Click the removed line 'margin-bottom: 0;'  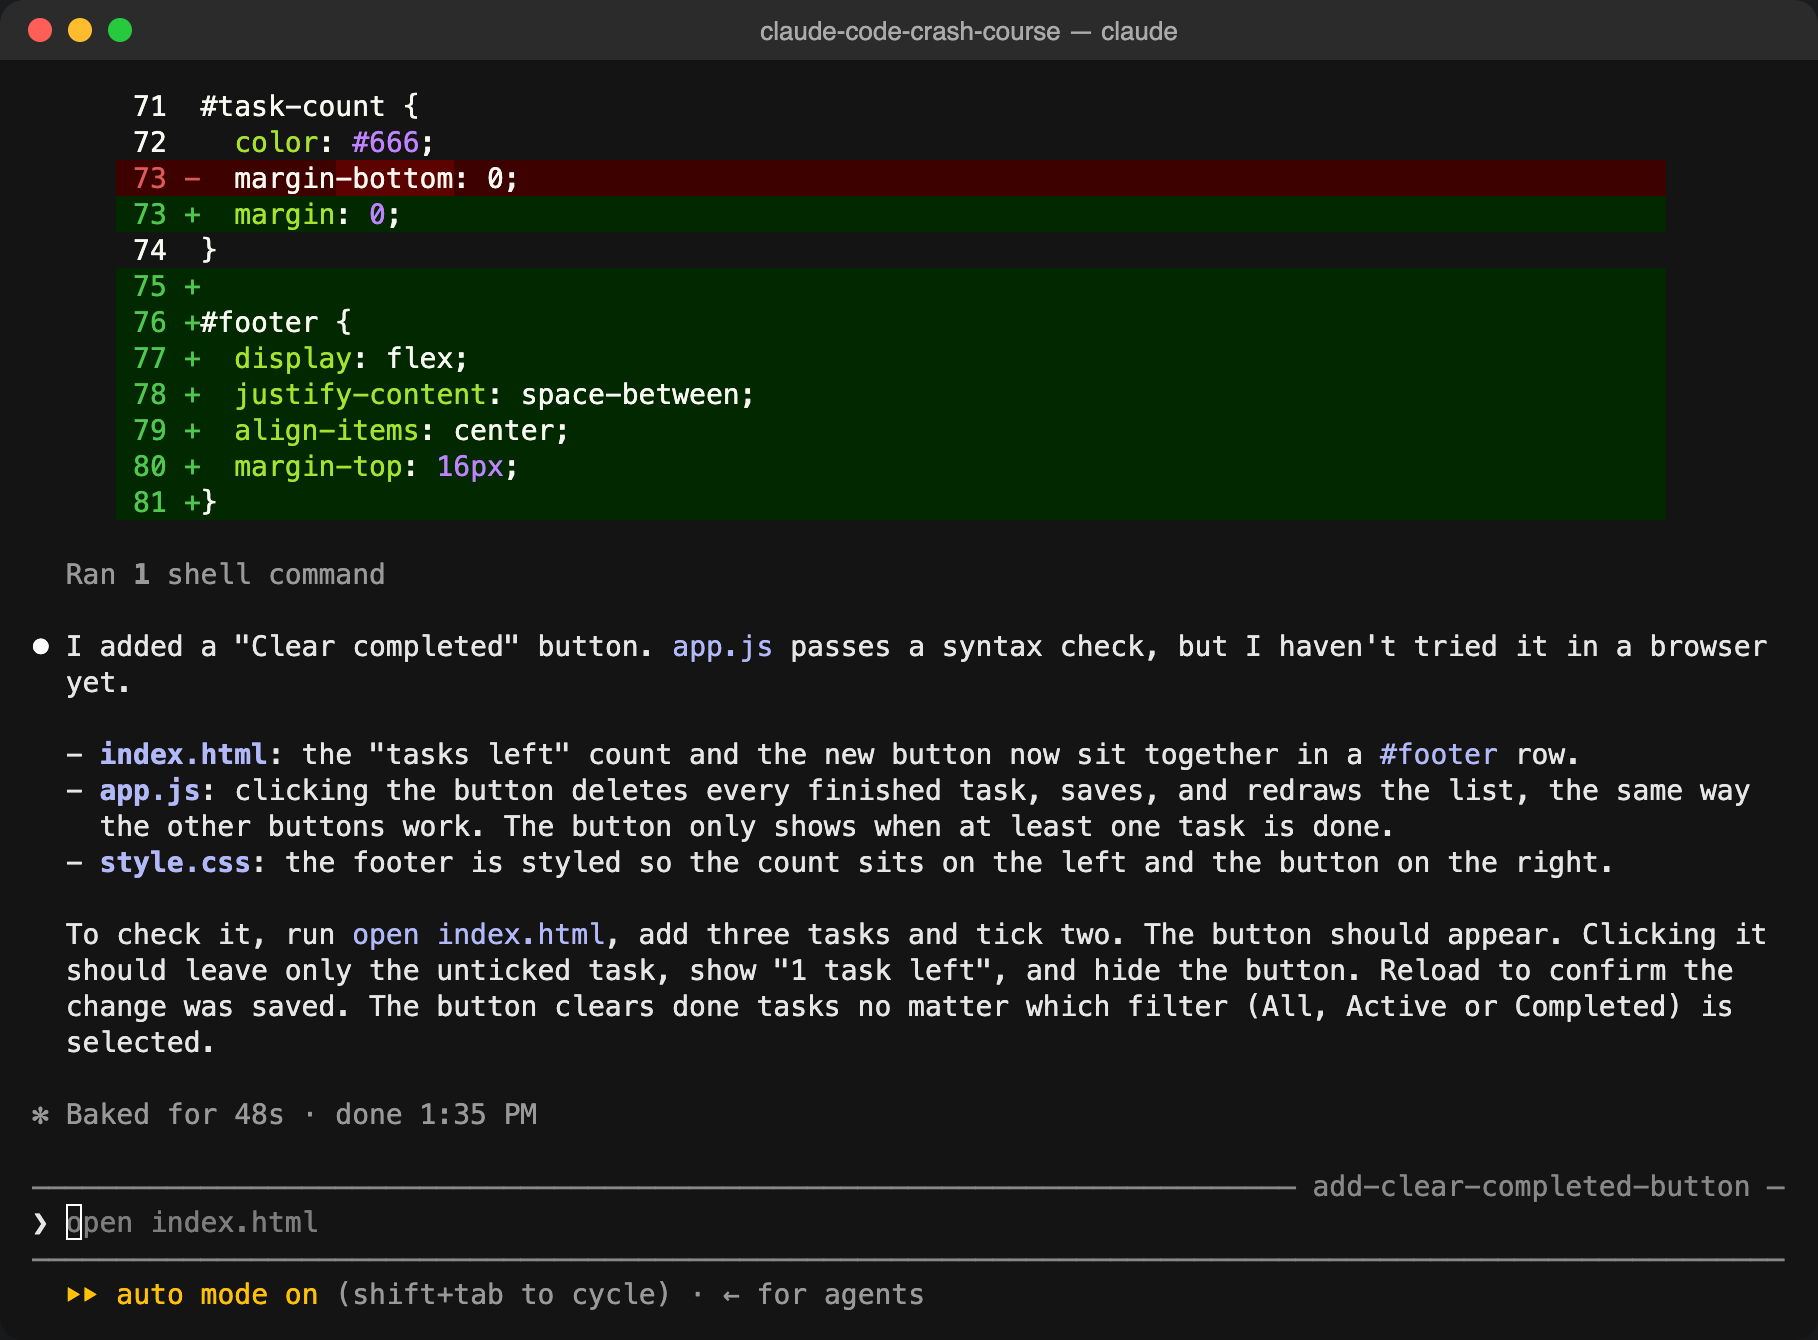coord(891,178)
